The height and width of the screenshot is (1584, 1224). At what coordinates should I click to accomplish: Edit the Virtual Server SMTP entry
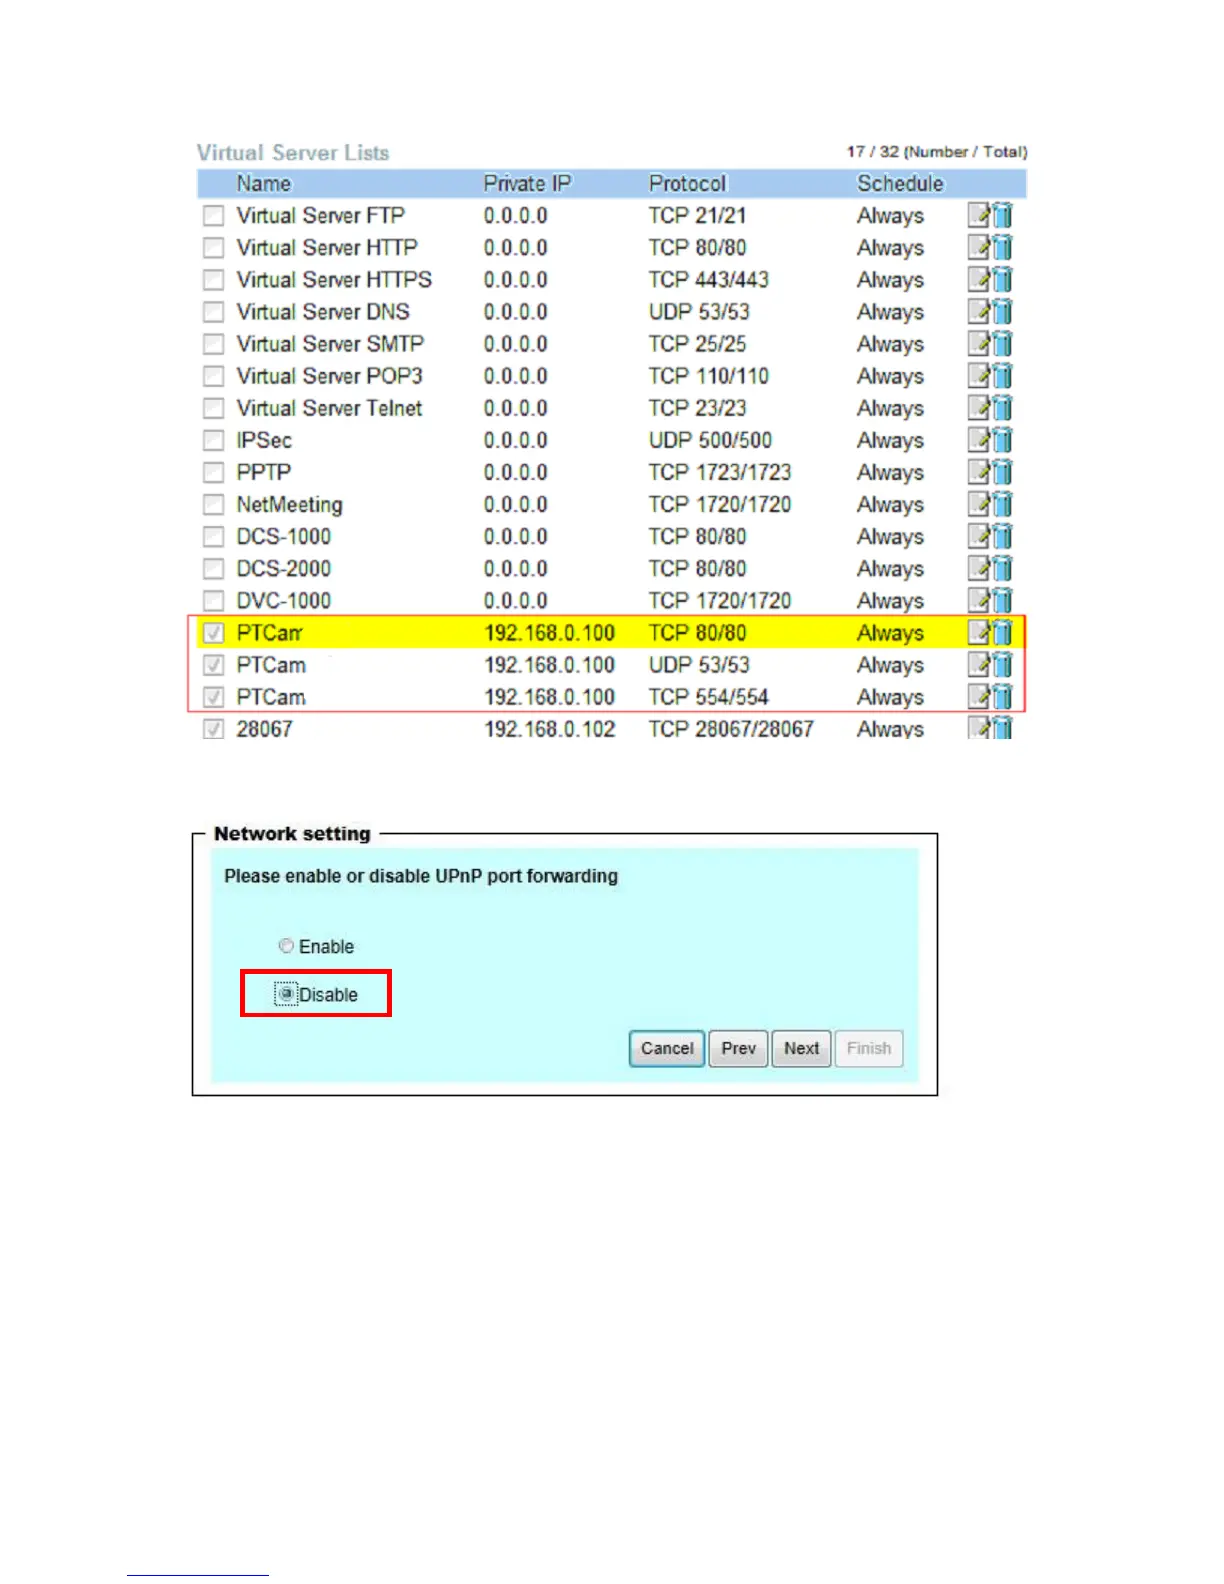979,343
